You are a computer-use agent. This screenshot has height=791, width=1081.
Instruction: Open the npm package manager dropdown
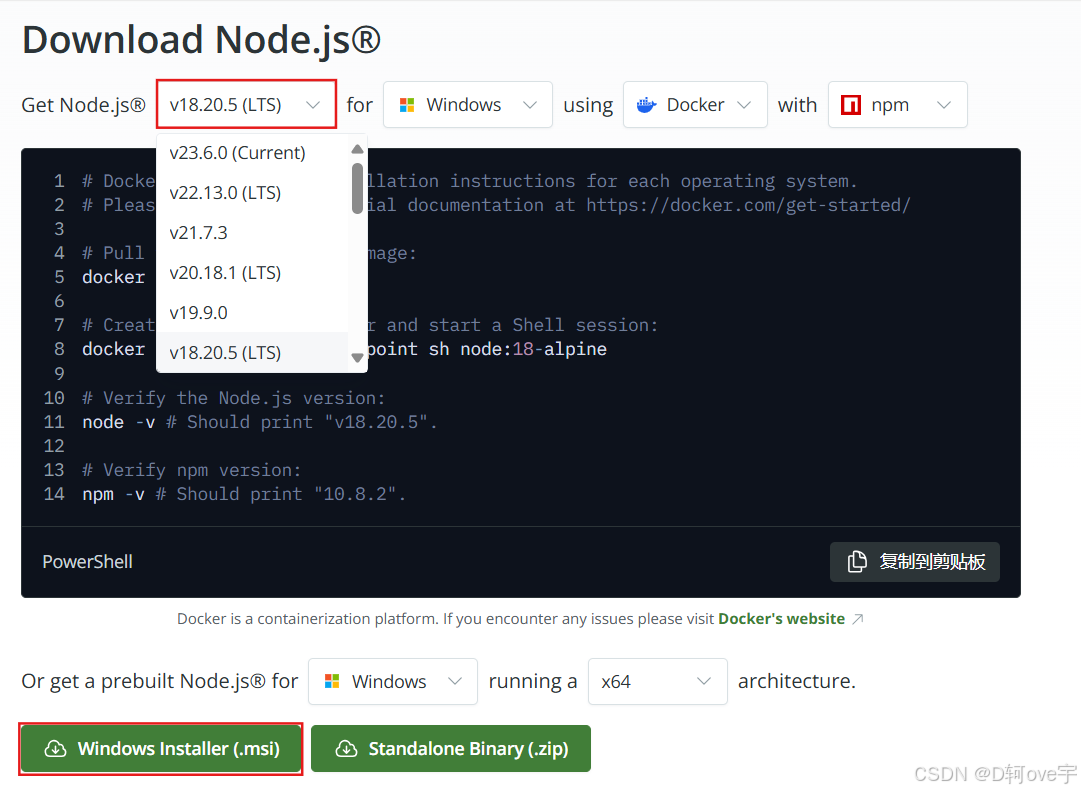898,104
